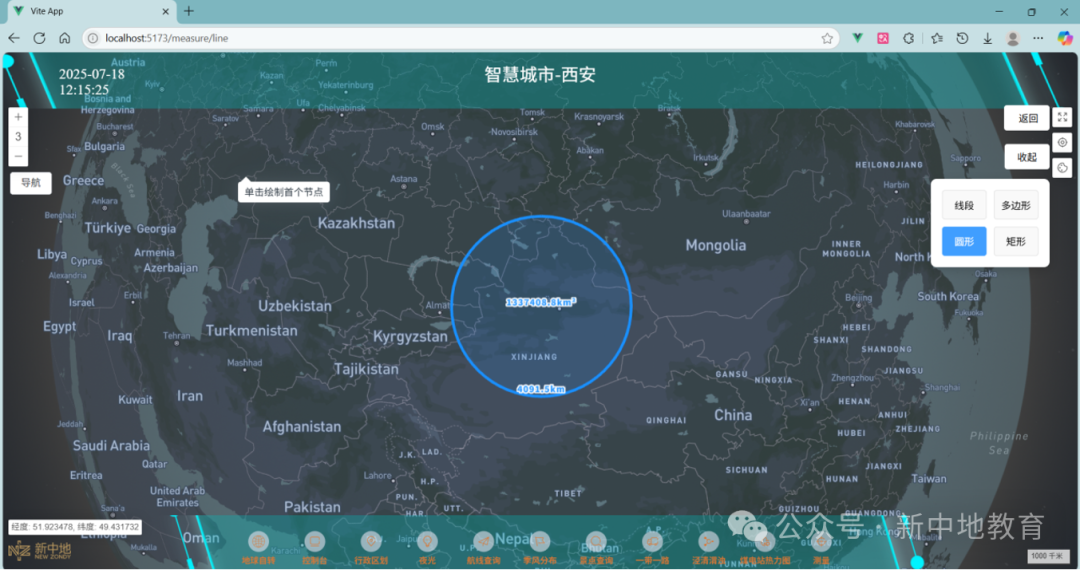Viewport: 1080px width, 570px height.
Task: Click the 返回 back button
Action: [x=1027, y=118]
